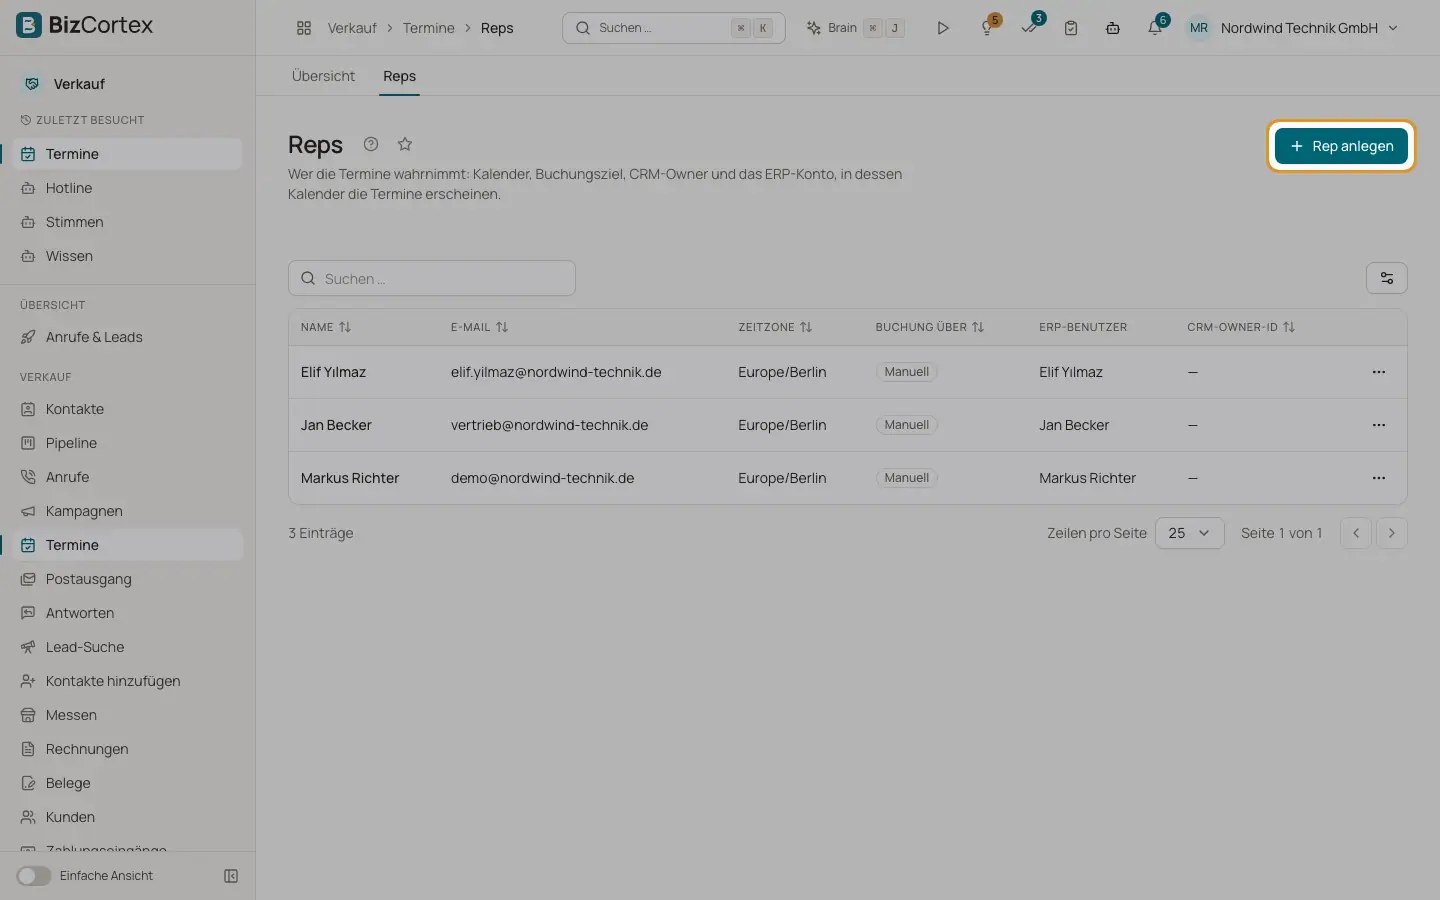Screen dimensions: 1440x900
Task: Favorite the Reps page with star icon
Action: pyautogui.click(x=405, y=144)
